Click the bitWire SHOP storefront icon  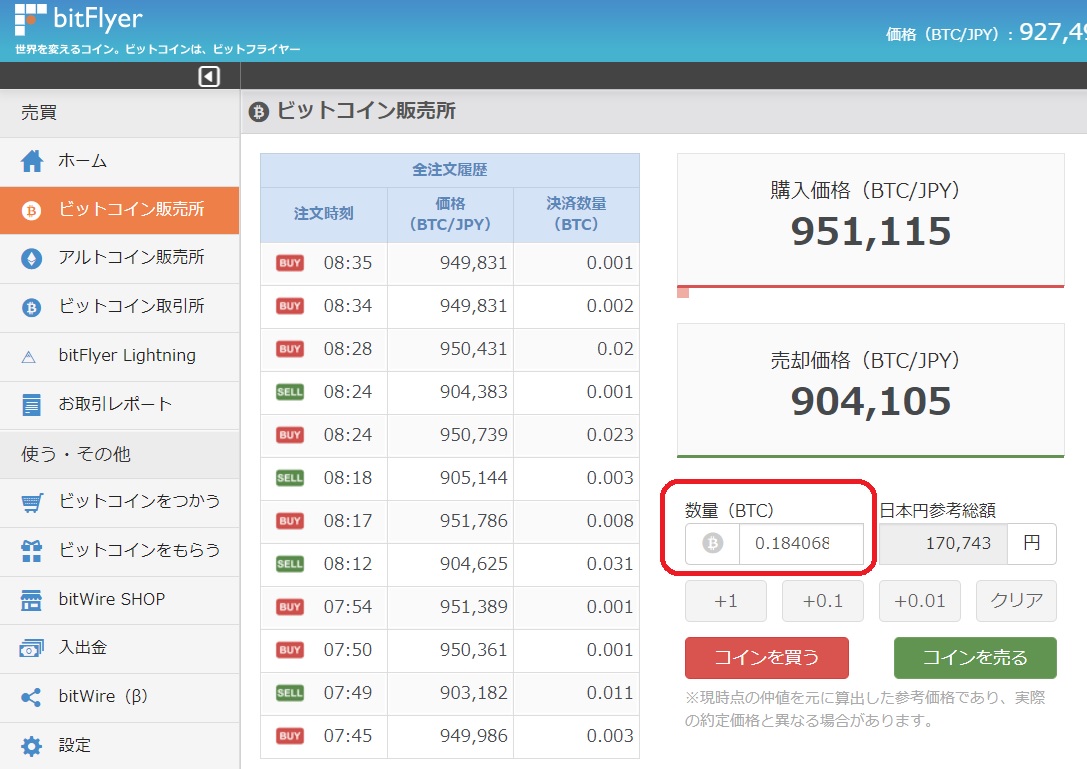coord(31,600)
